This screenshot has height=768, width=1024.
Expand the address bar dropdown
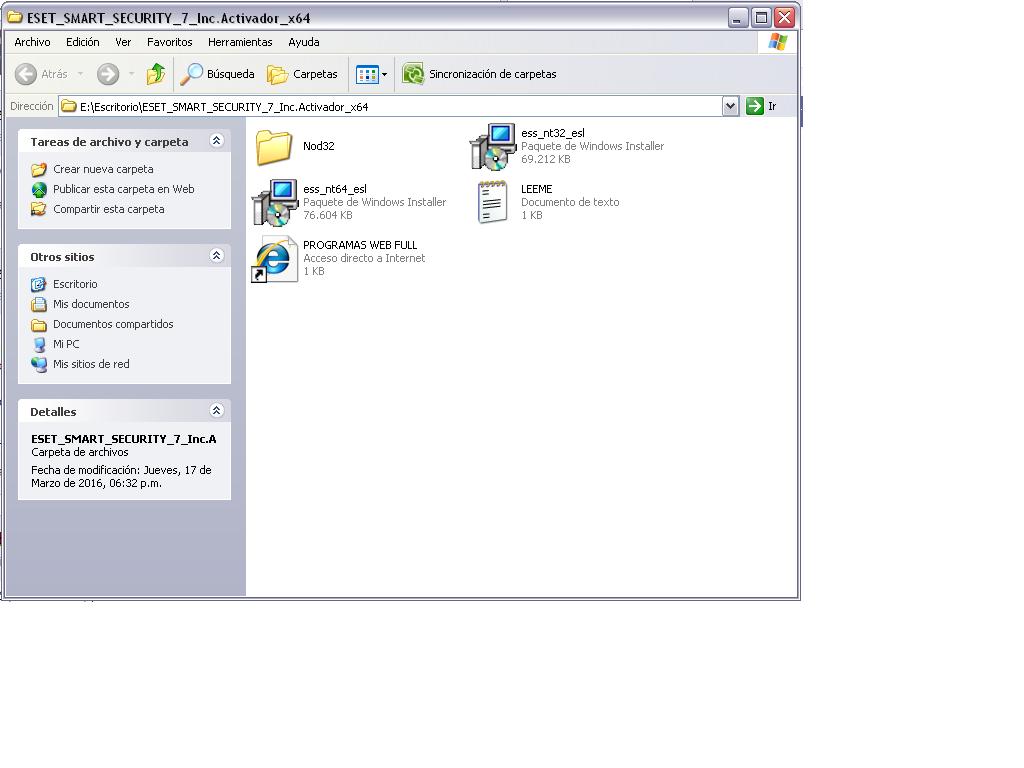730,106
